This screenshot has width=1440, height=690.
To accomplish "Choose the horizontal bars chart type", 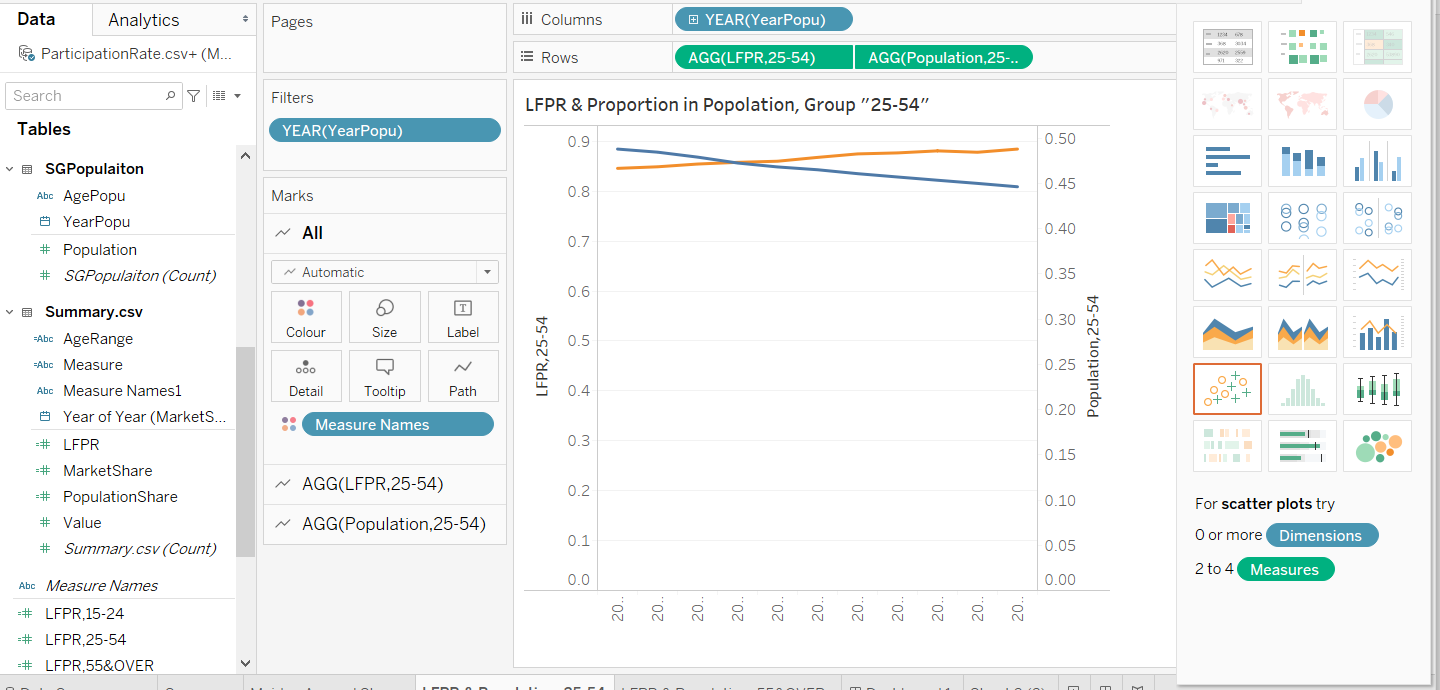I will coord(1227,160).
